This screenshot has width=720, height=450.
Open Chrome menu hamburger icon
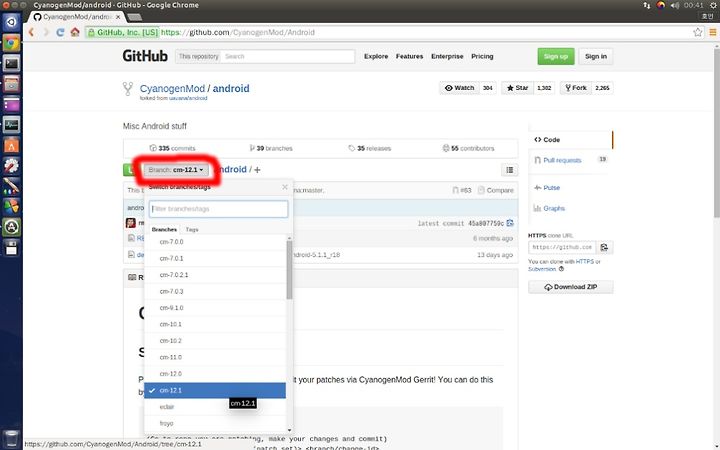[x=713, y=32]
